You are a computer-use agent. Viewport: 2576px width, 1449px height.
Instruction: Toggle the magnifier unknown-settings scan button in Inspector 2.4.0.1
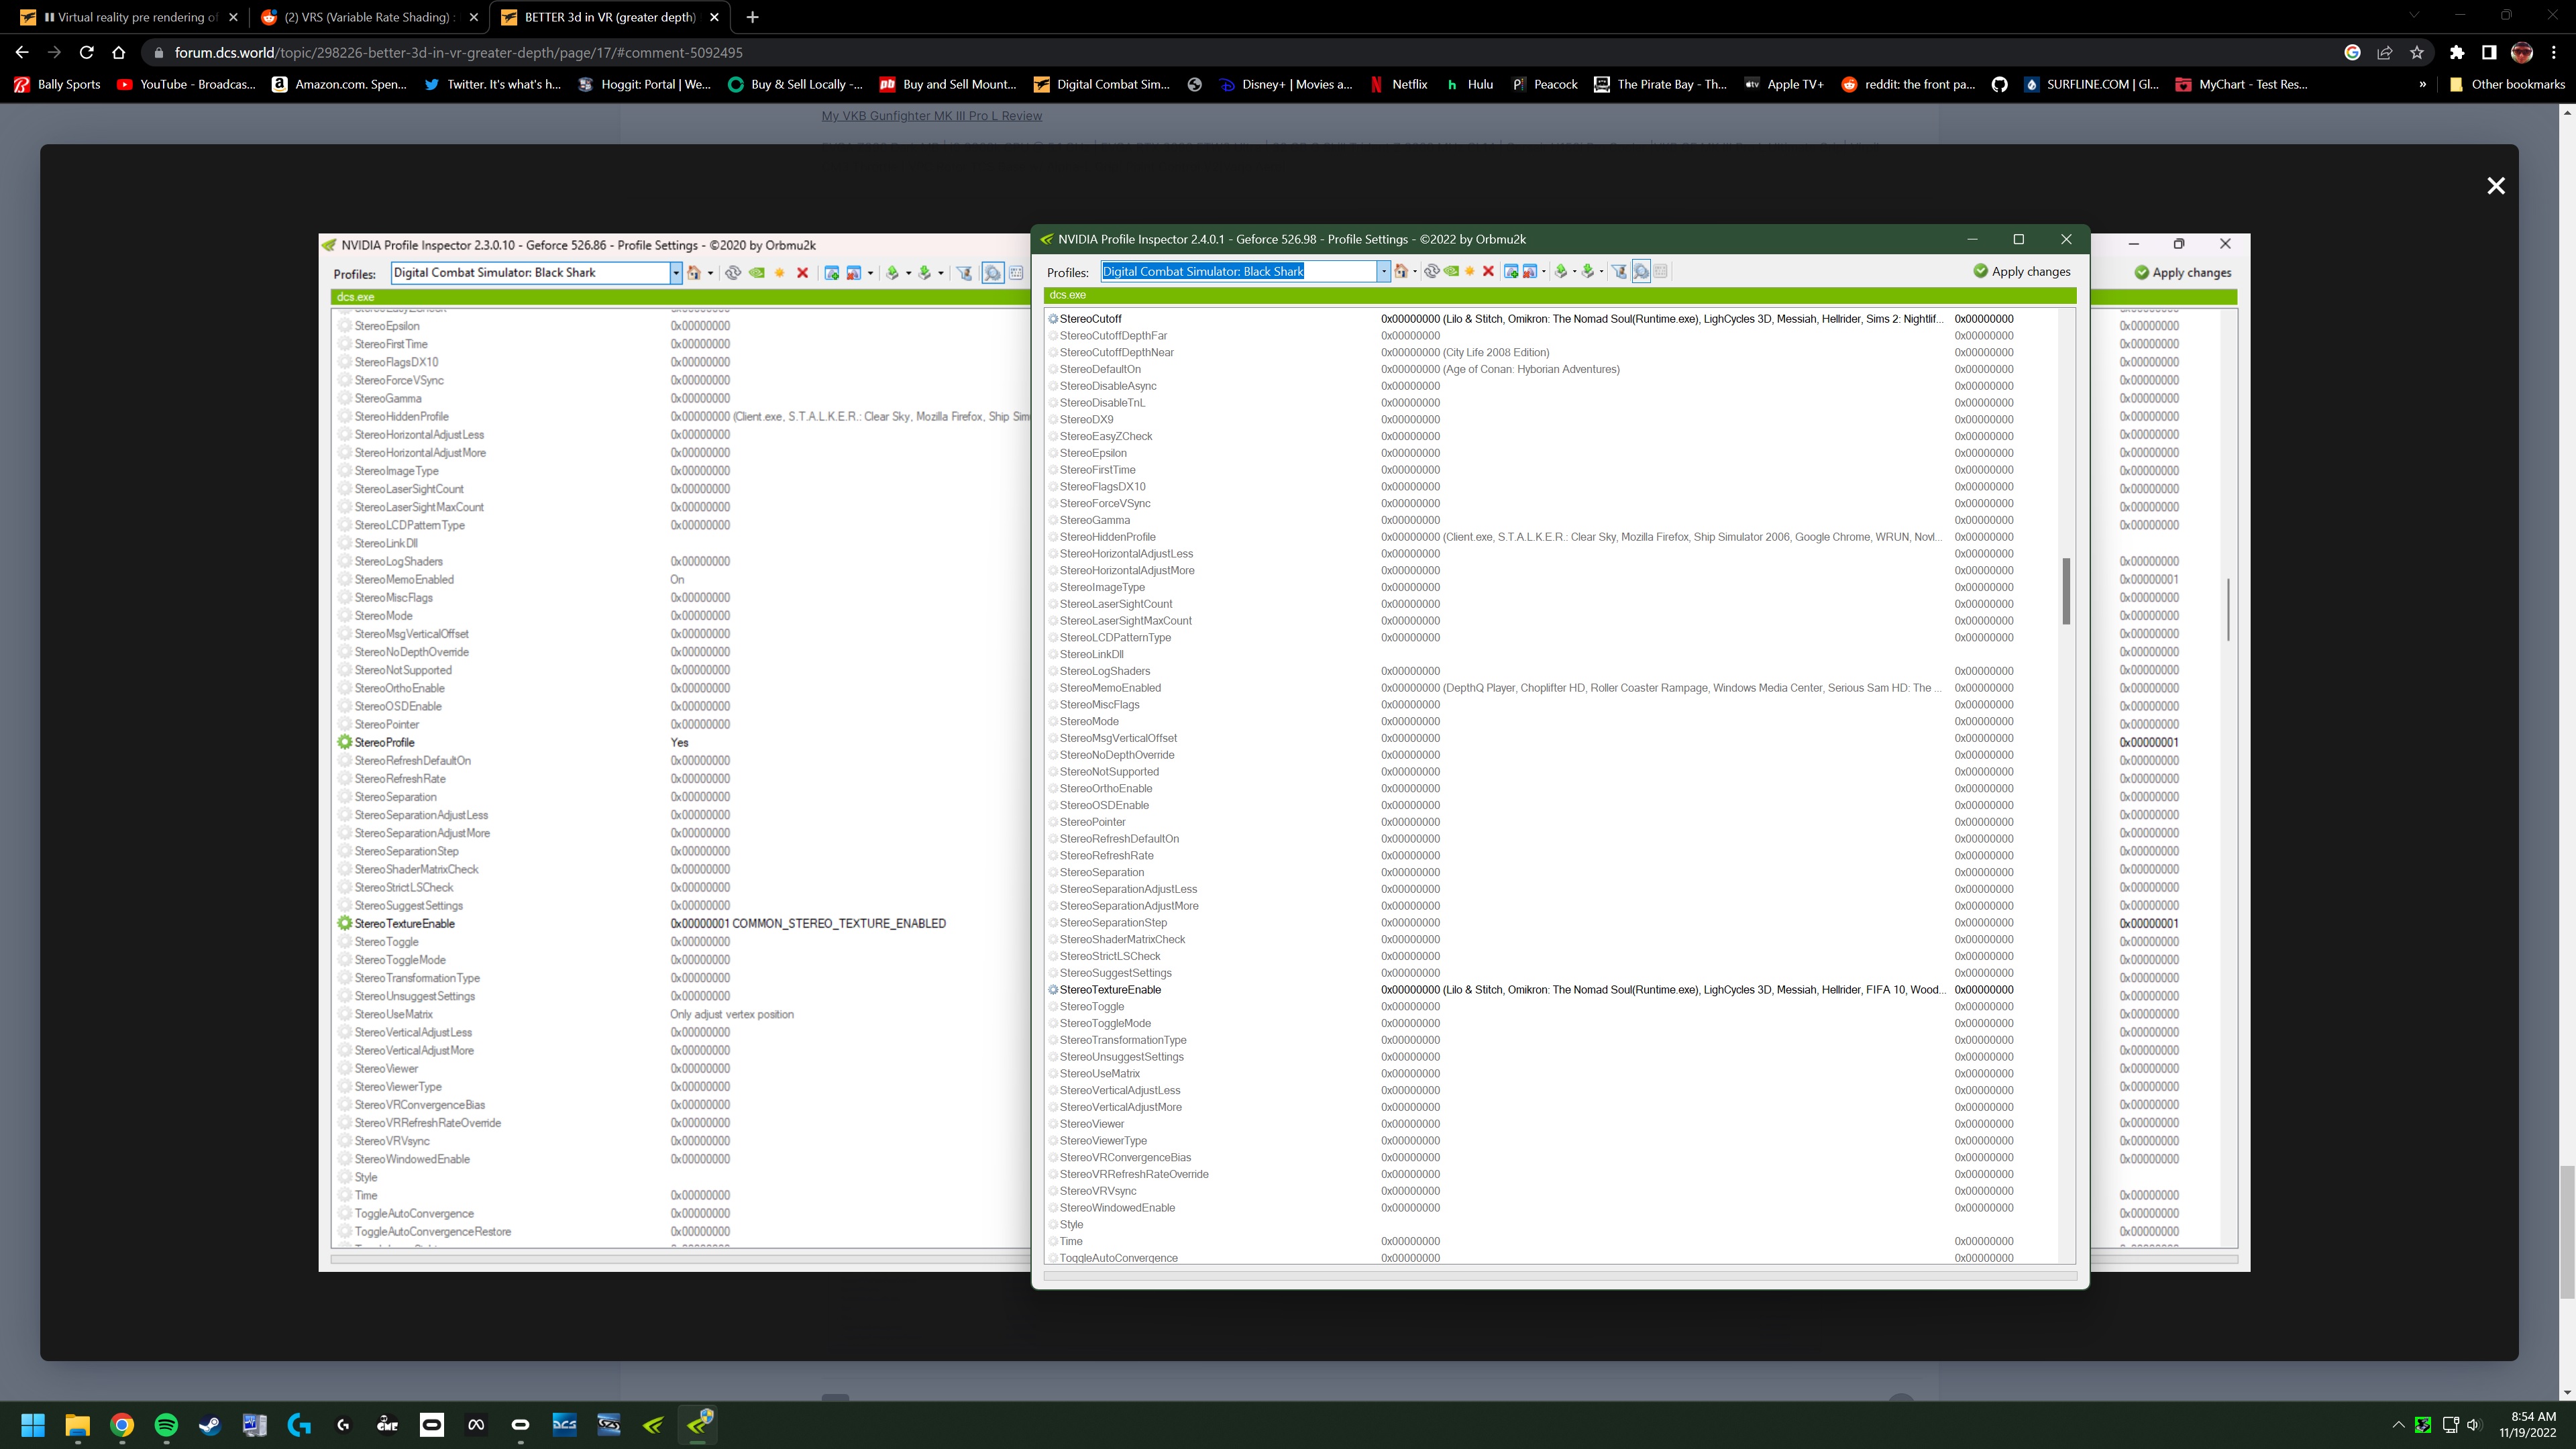click(1641, 271)
